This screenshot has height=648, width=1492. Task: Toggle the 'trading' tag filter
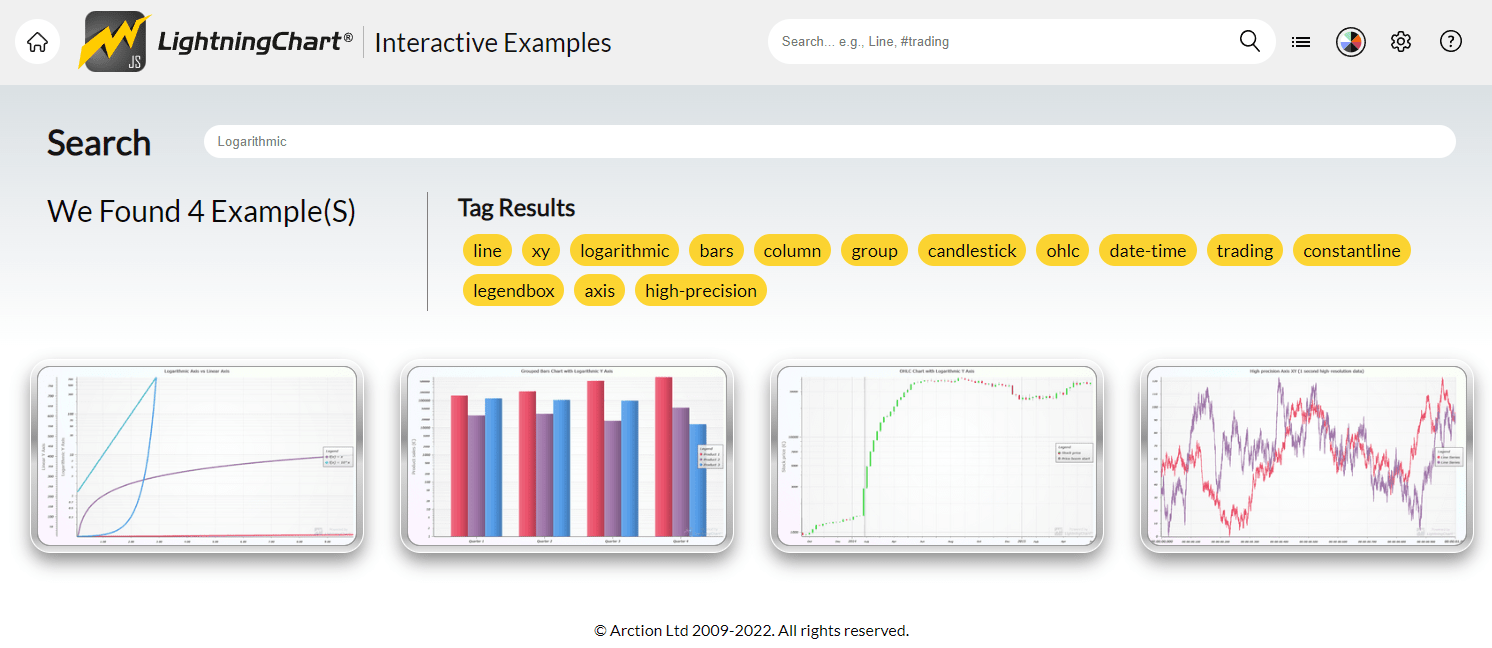point(1244,250)
